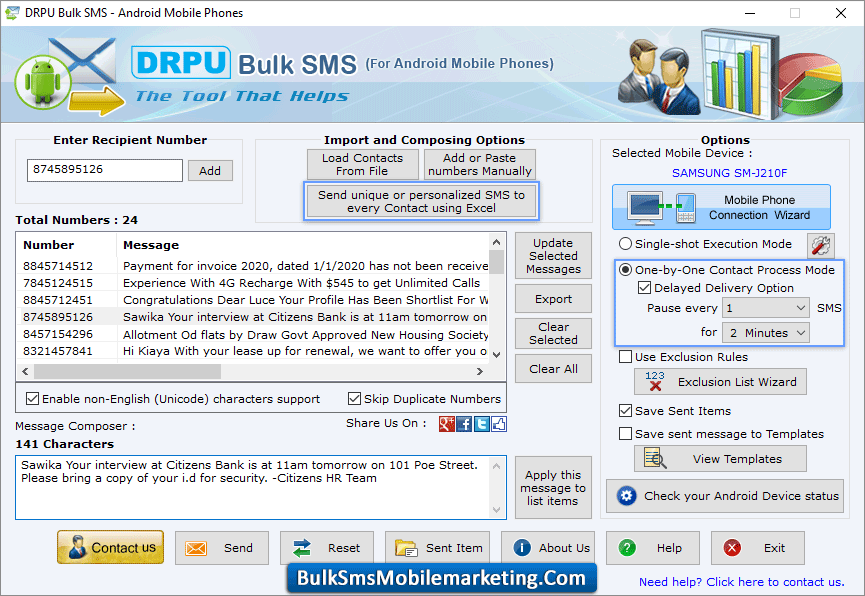Open Need help contact us link
Image resolution: width=865 pixels, height=596 pixels.
pos(741,582)
